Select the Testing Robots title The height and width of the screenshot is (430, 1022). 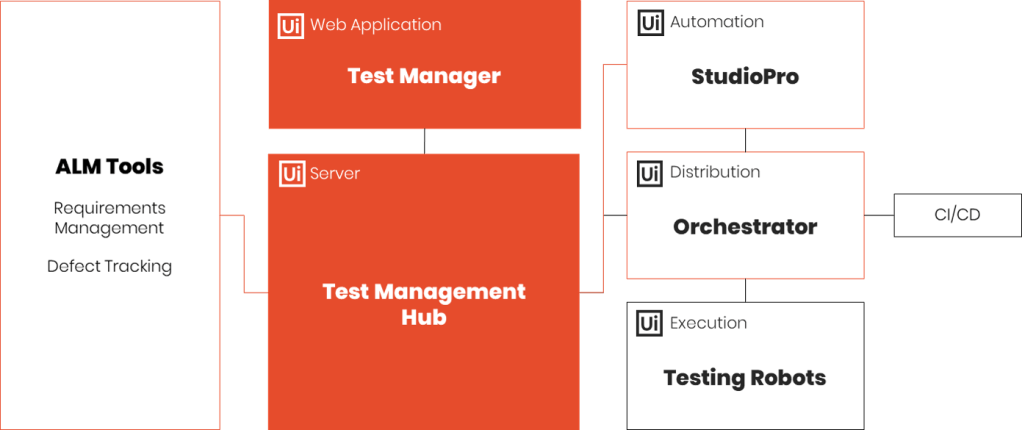pyautogui.click(x=745, y=378)
